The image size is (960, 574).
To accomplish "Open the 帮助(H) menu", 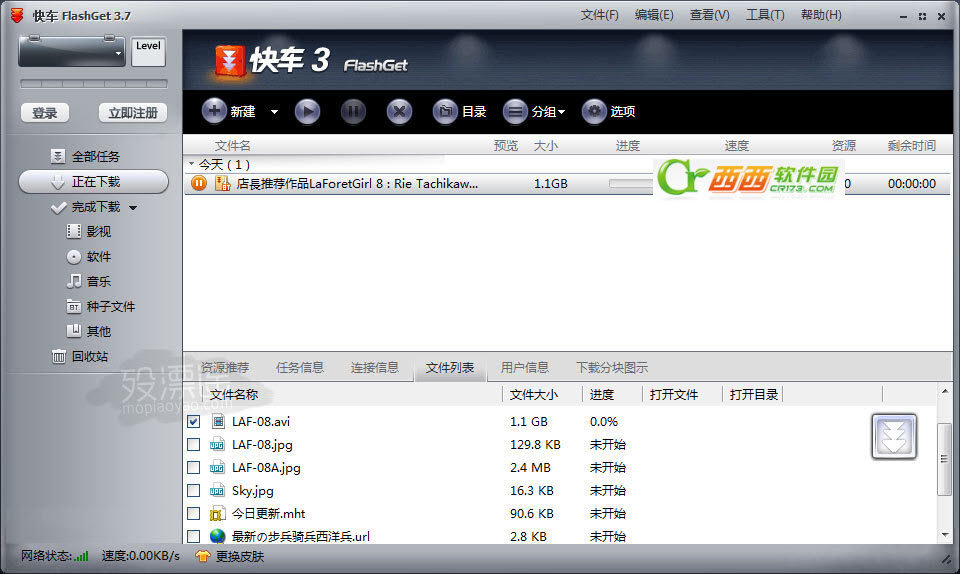I will [821, 15].
